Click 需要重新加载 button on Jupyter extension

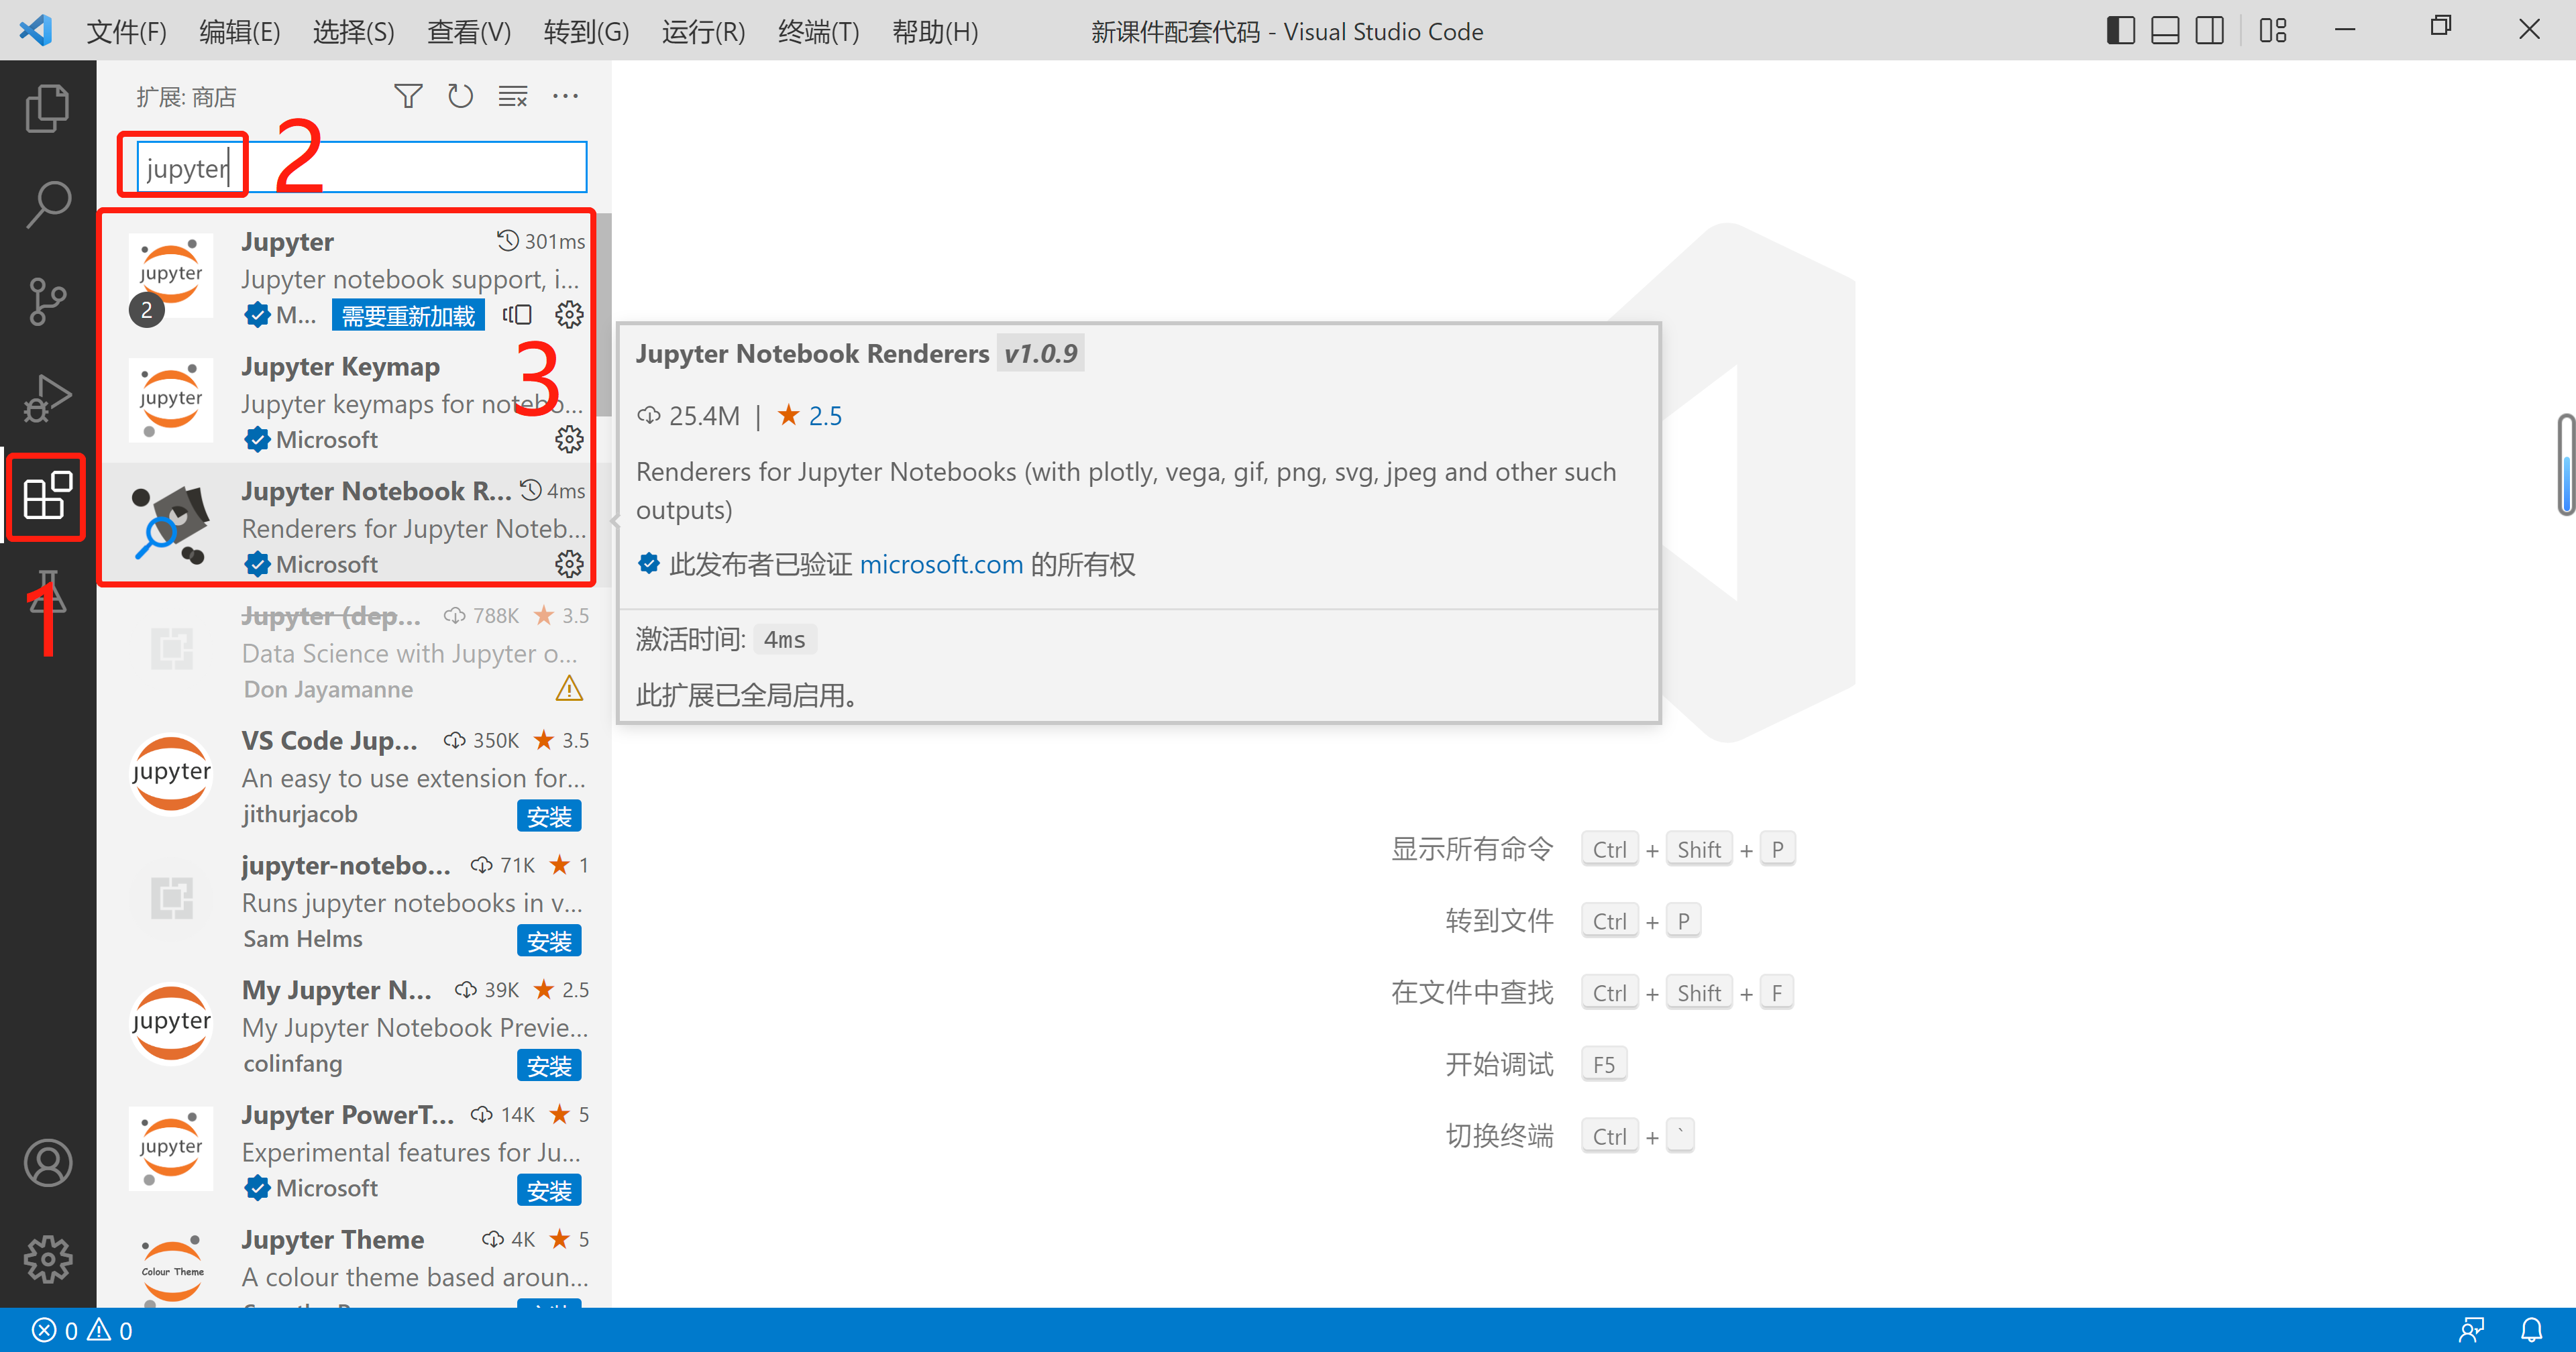point(408,315)
